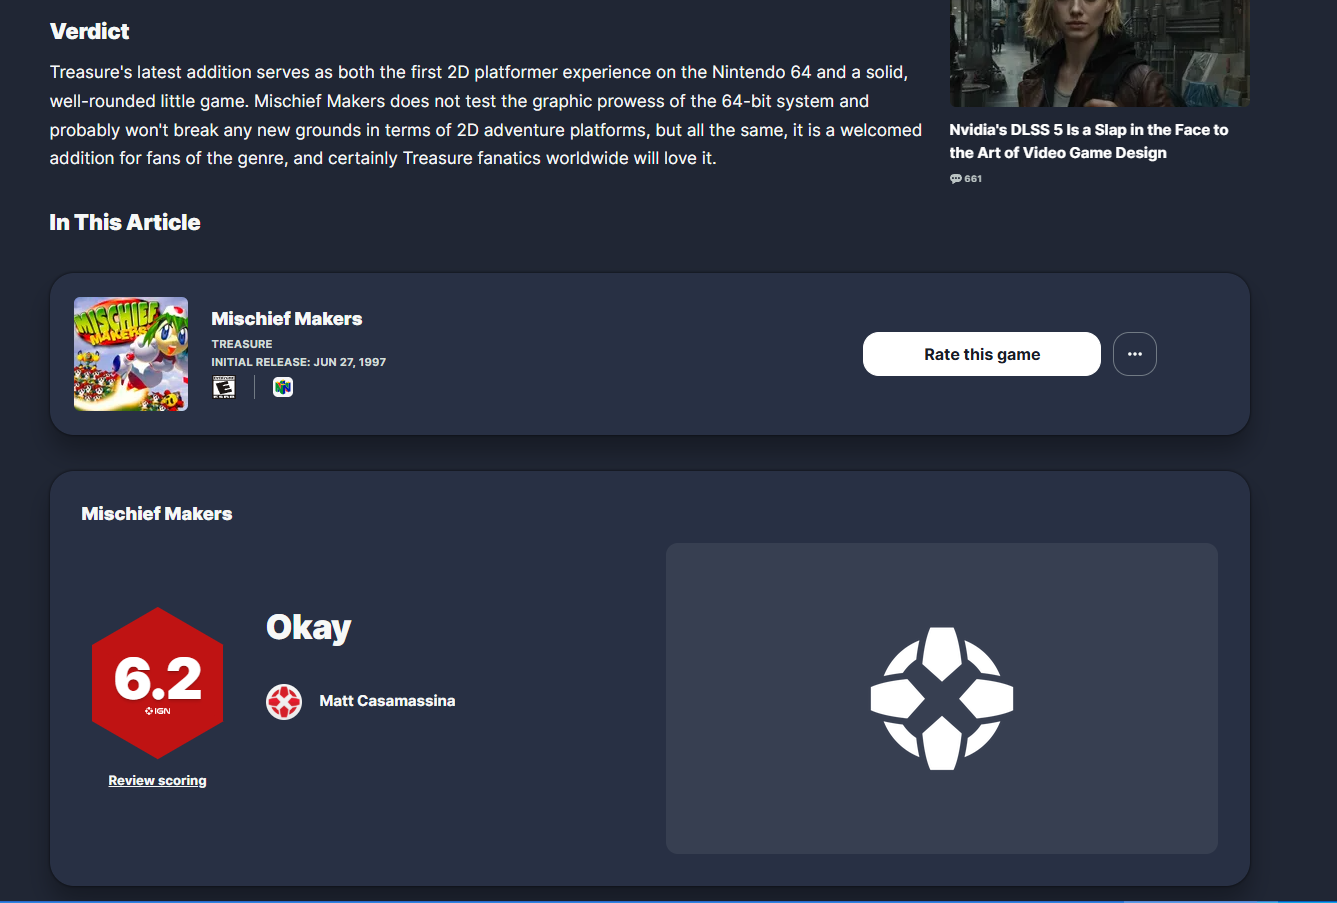Open the Nvidia DLSS 5 article headline
1337x903 pixels.
tap(1089, 141)
